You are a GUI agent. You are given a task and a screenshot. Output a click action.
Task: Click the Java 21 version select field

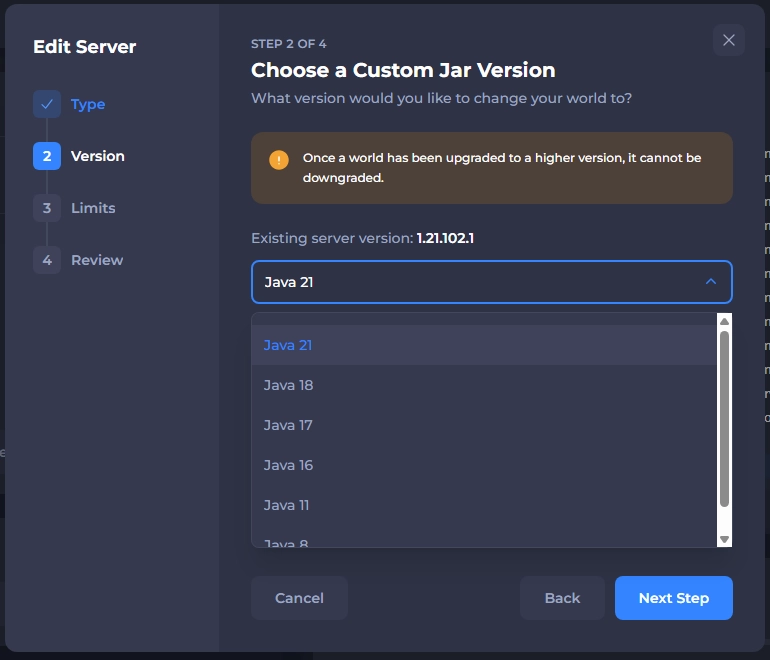point(480,282)
